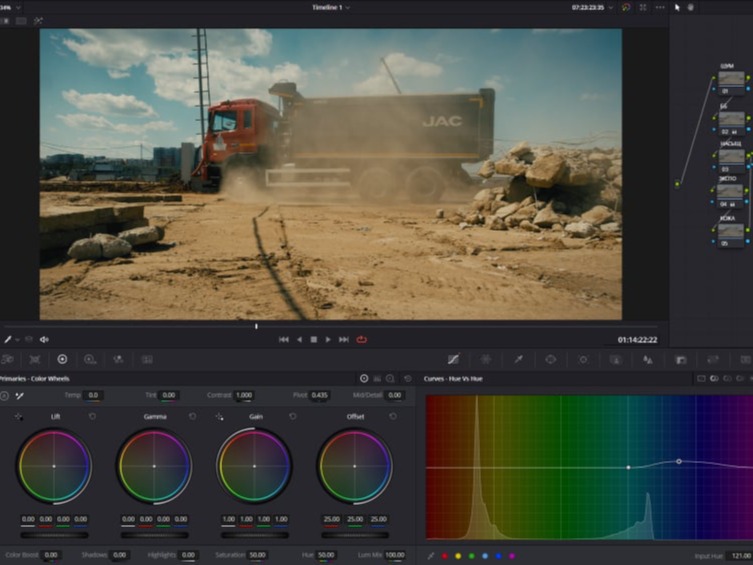
Task: Select the green hue swatch
Action: [x=472, y=556]
